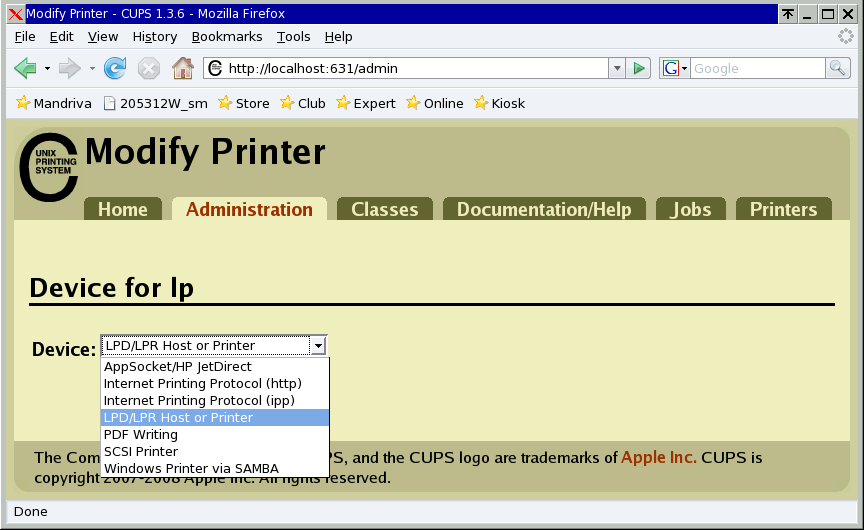Select LPD/LPR Host or Printer in list
The image size is (864, 530).
tap(215, 418)
